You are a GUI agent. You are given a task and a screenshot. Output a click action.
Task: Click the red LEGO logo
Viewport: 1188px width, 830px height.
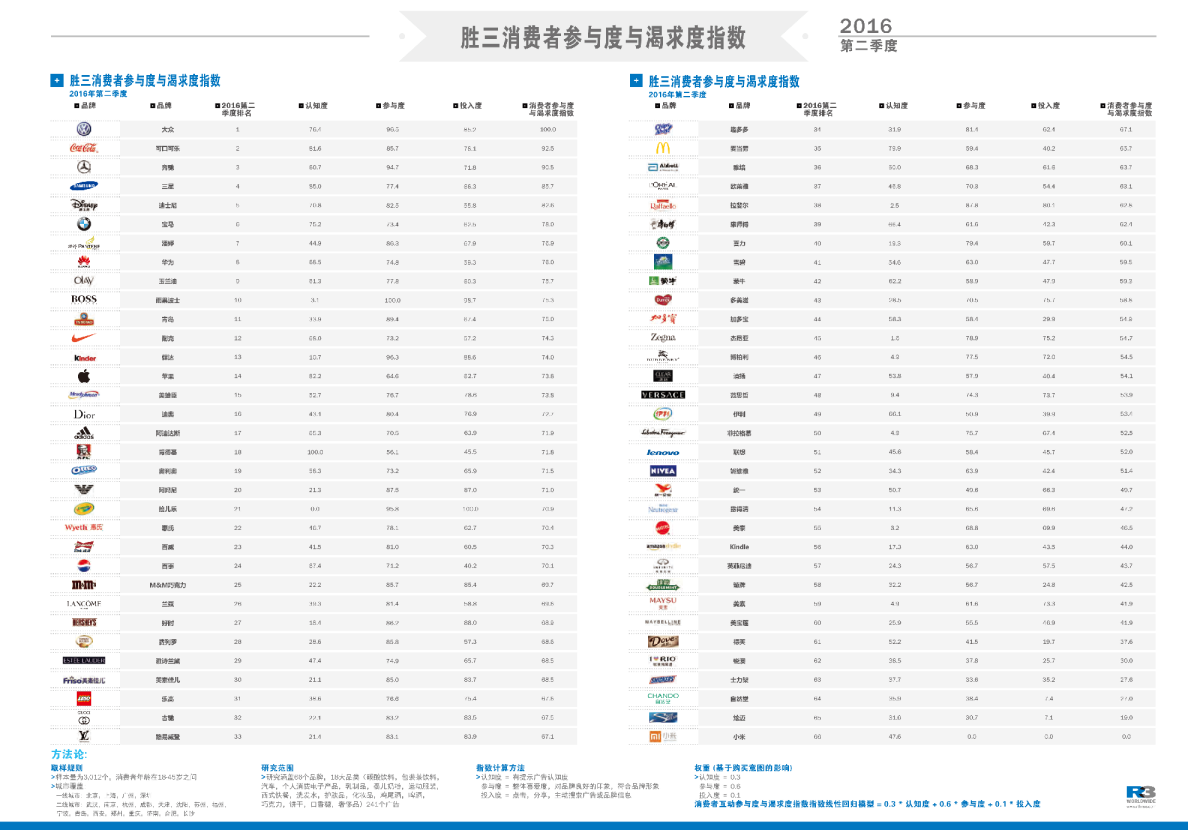tap(84, 698)
